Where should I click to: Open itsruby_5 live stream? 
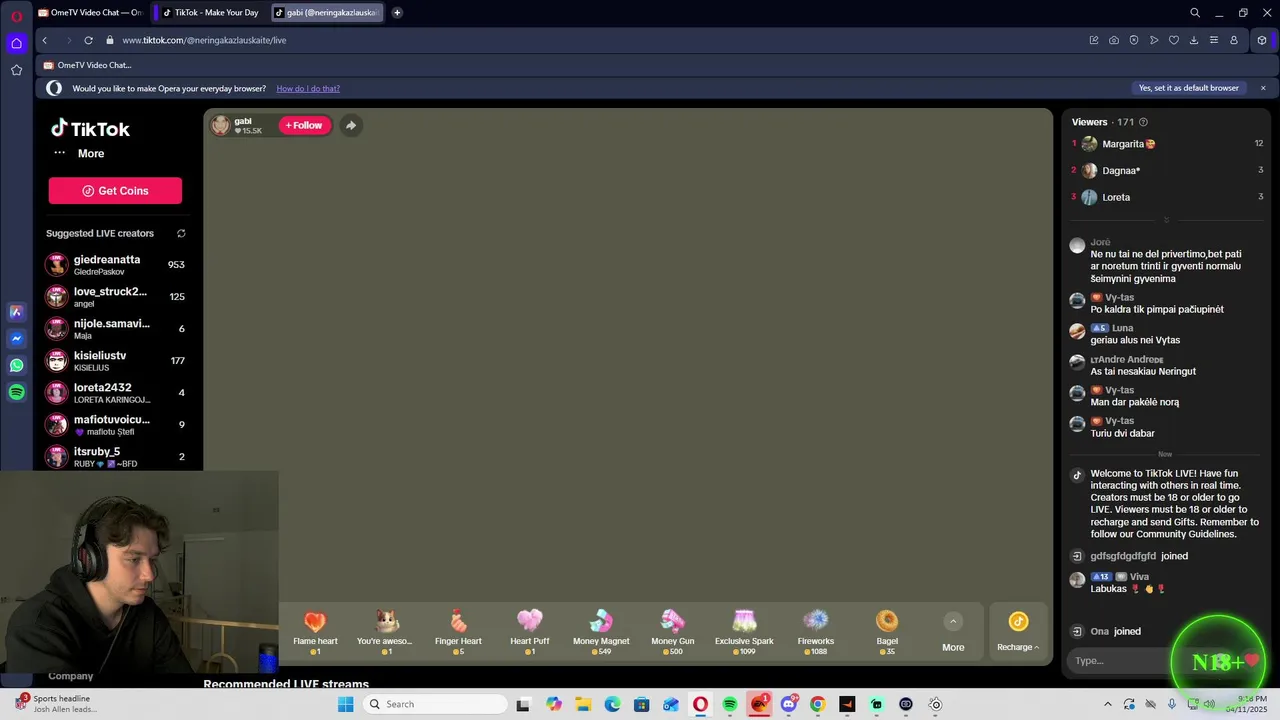tap(116, 456)
